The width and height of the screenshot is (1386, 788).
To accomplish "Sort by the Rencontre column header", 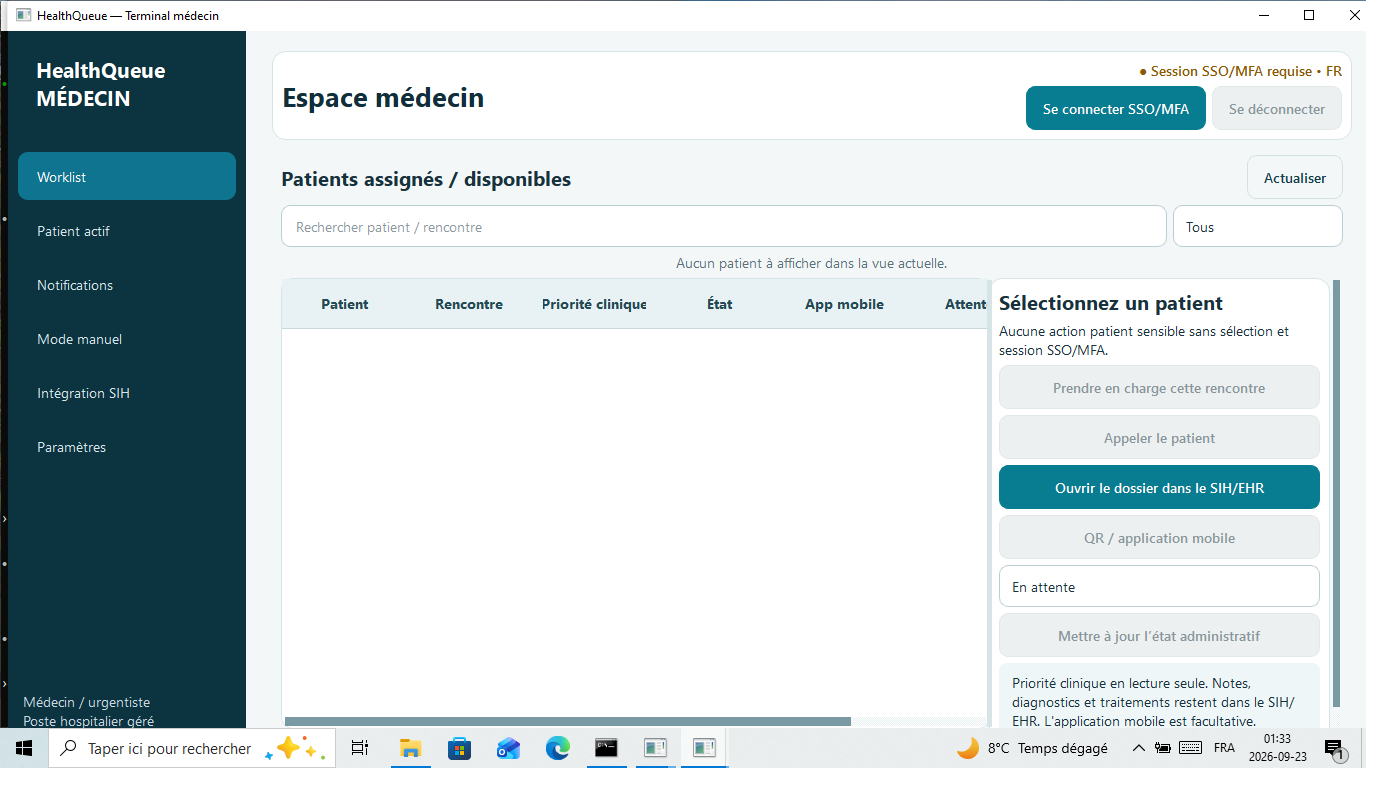I will [x=469, y=304].
